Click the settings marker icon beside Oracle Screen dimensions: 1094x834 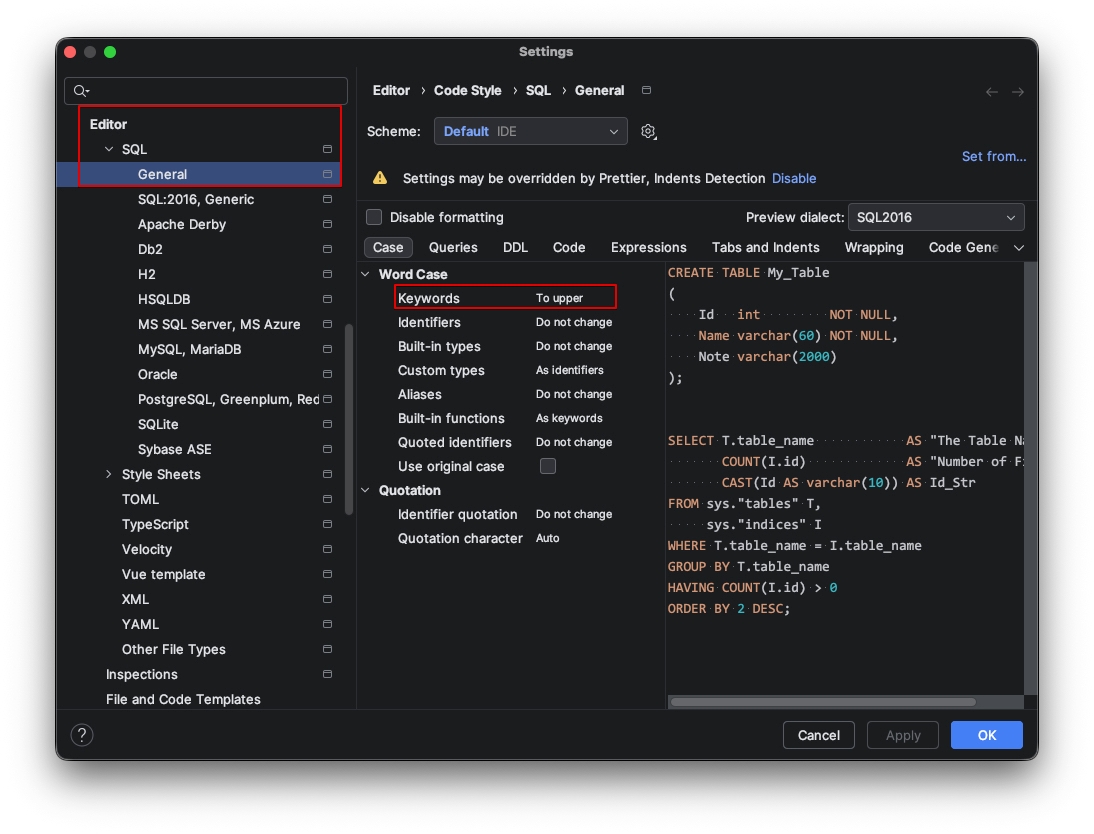pyautogui.click(x=327, y=374)
